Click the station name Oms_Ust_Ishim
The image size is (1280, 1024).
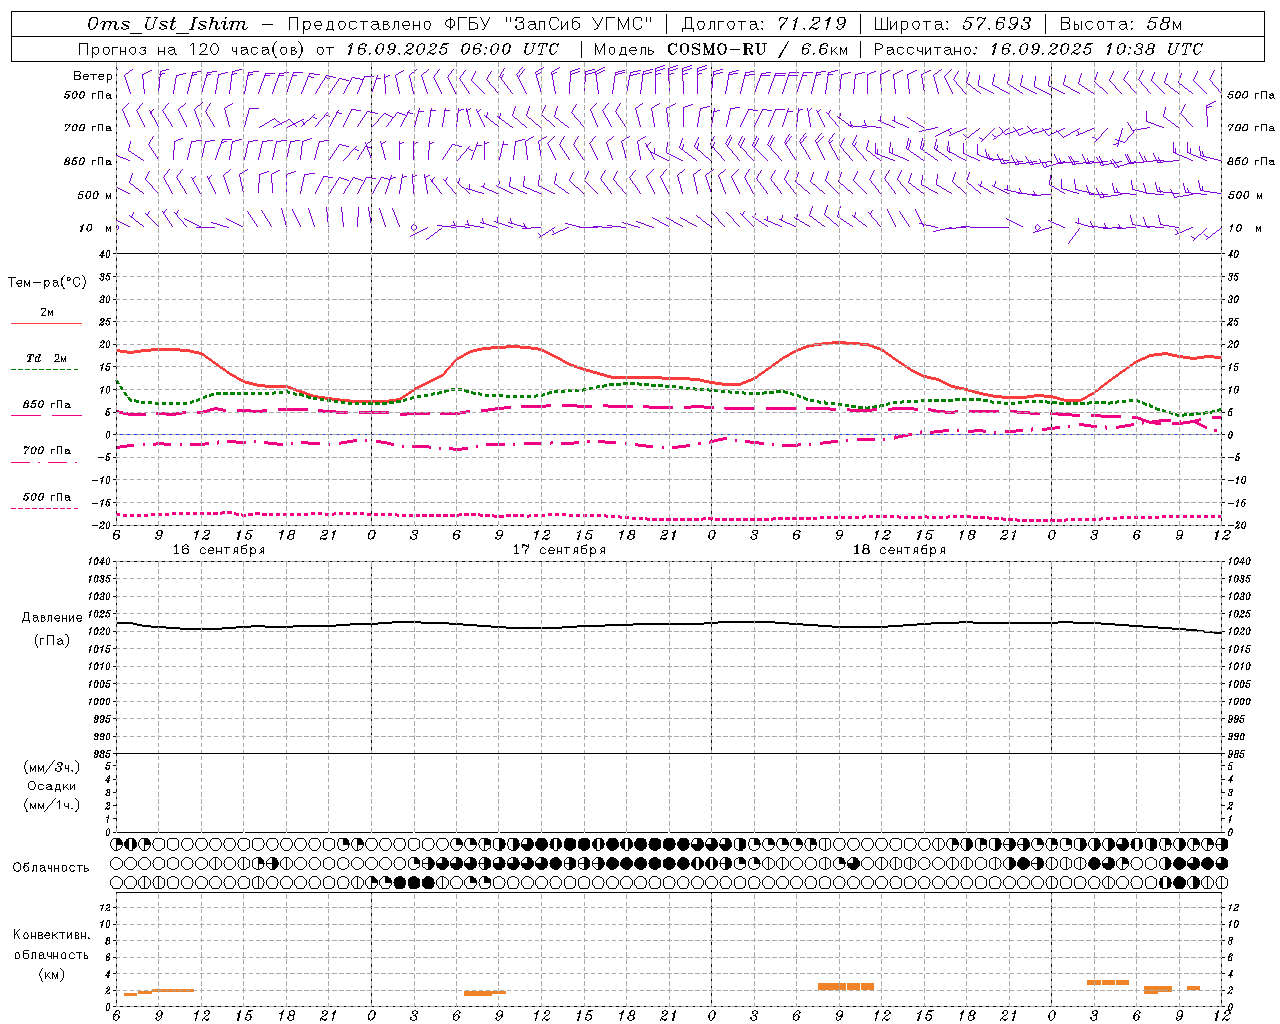click(167, 24)
